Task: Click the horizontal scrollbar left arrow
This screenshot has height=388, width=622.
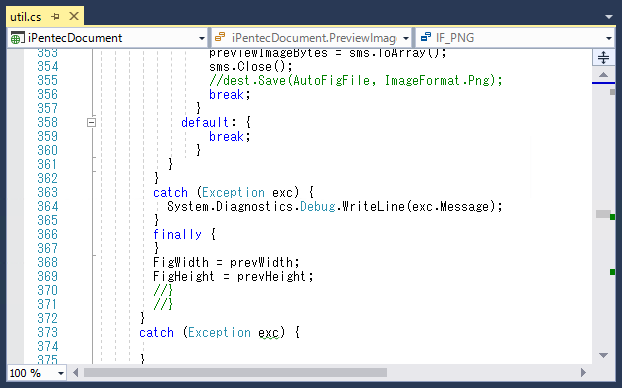Action: tap(75, 373)
